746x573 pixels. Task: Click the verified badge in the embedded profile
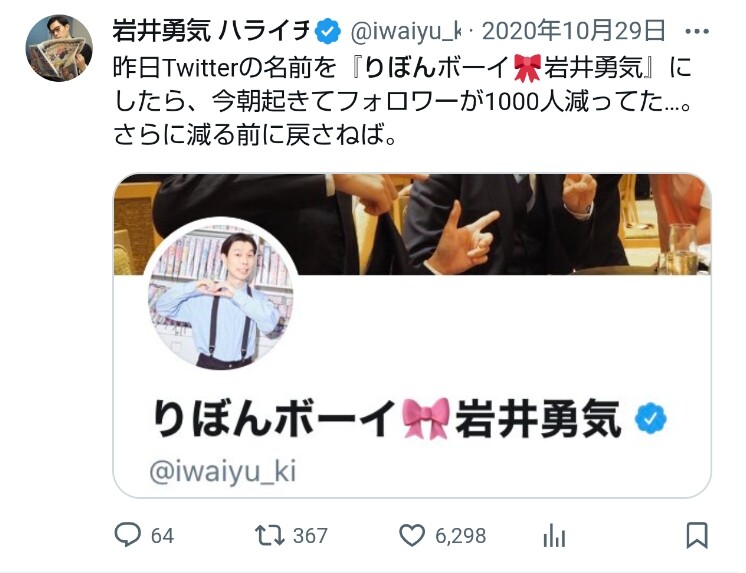coord(651,418)
